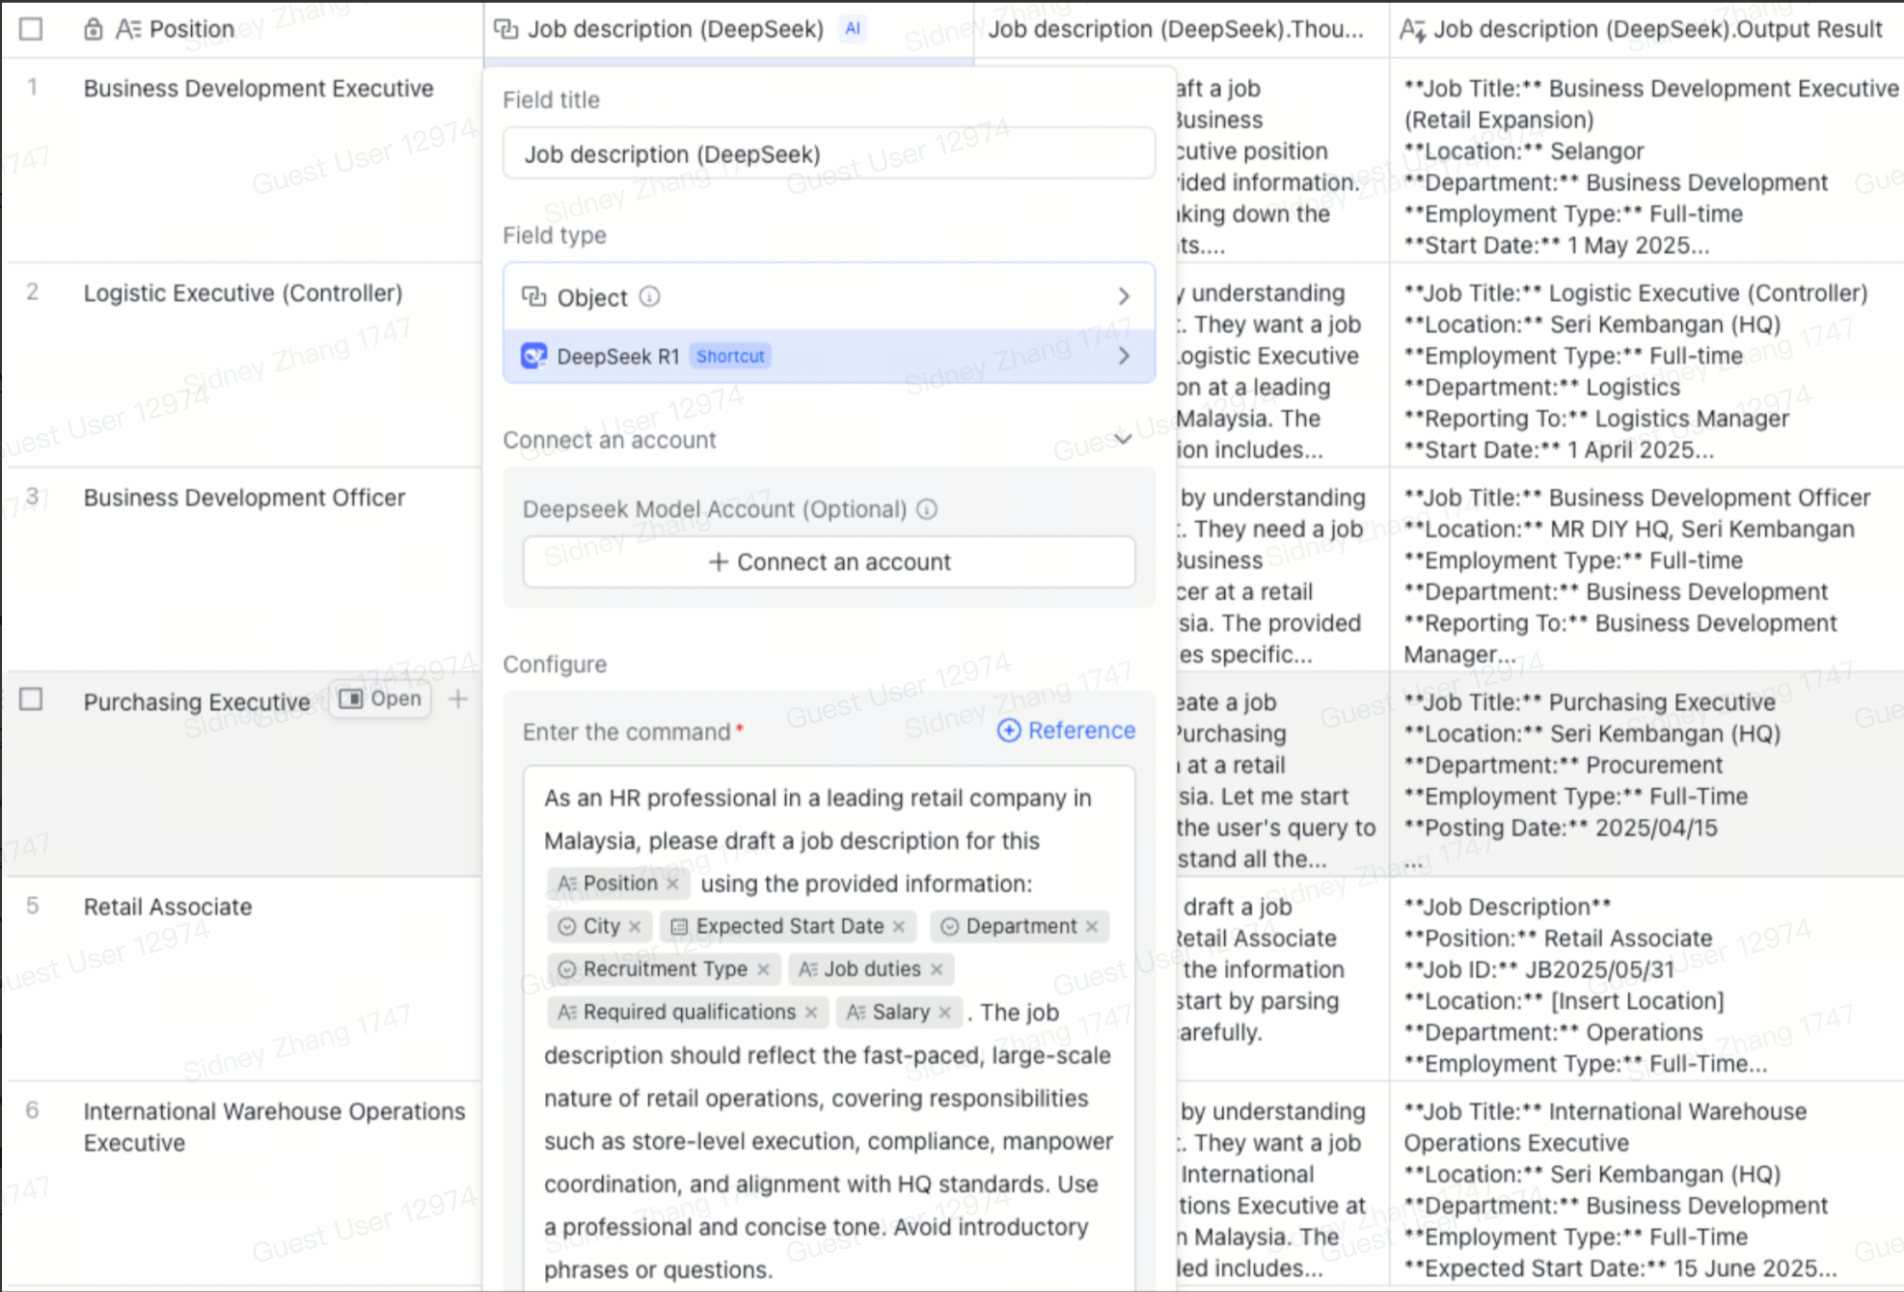Remove the Job duties tag
1904x1292 pixels.
[x=937, y=970]
